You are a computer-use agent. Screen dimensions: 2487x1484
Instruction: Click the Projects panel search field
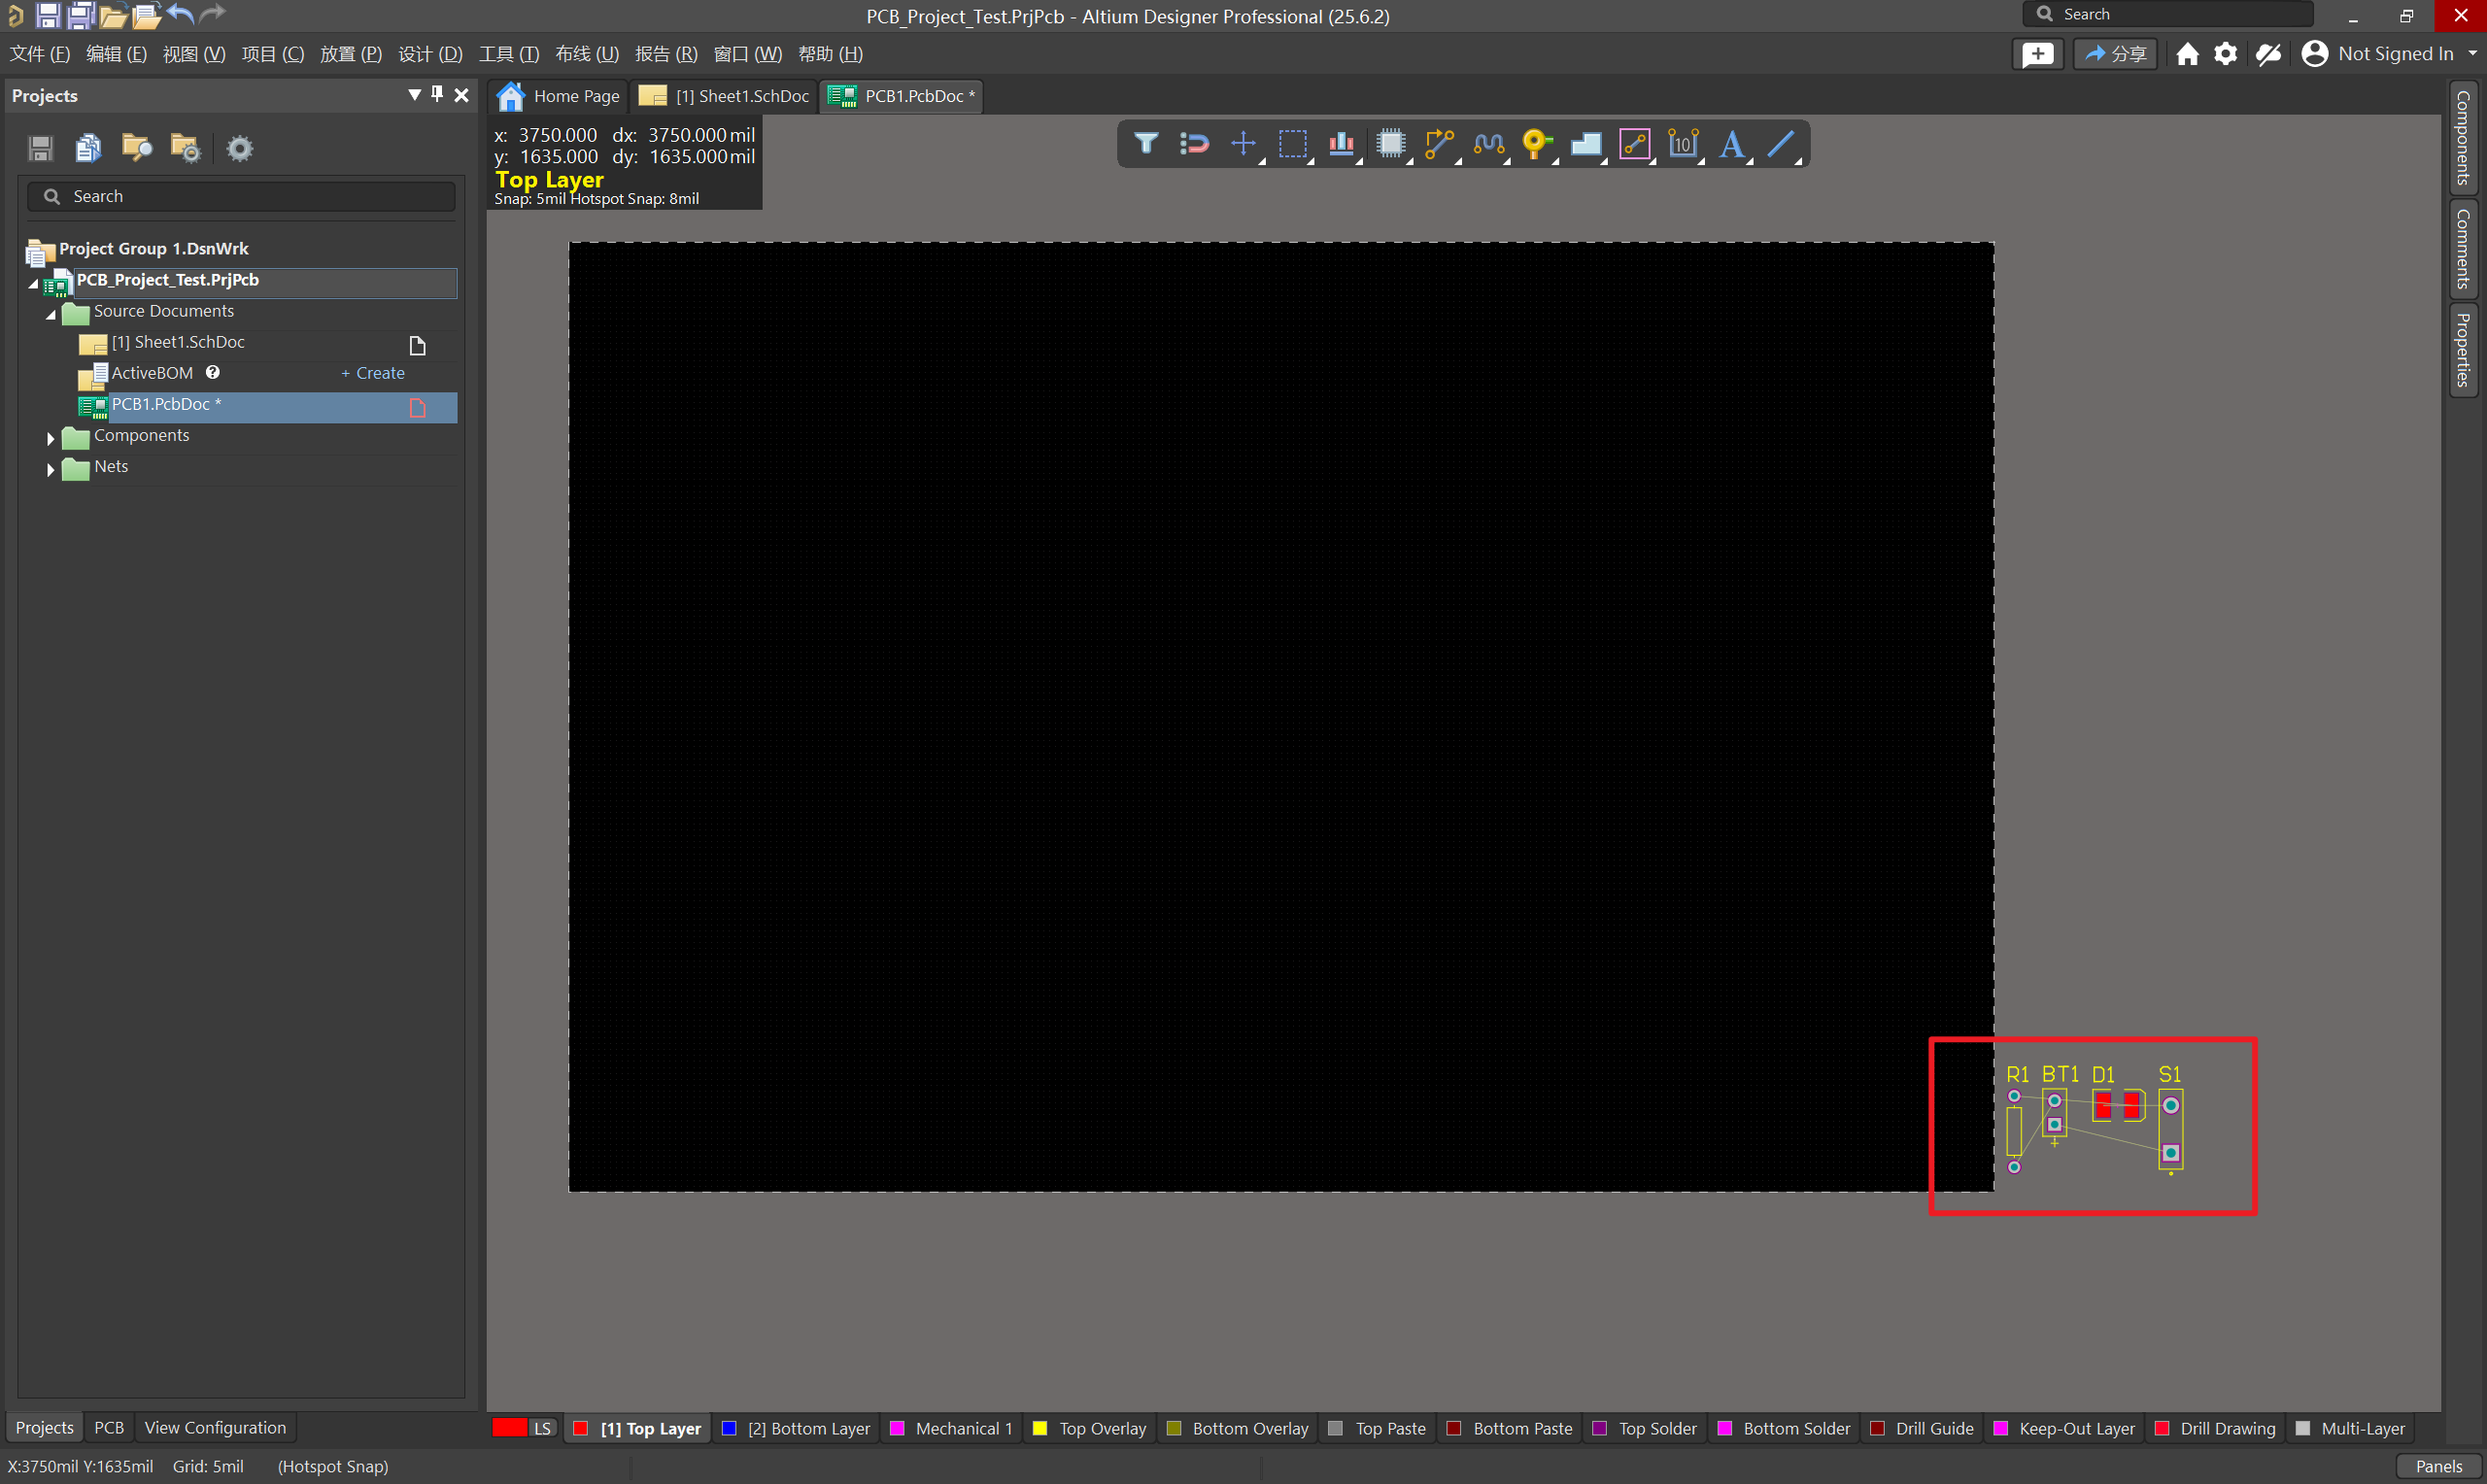pyautogui.click(x=250, y=196)
